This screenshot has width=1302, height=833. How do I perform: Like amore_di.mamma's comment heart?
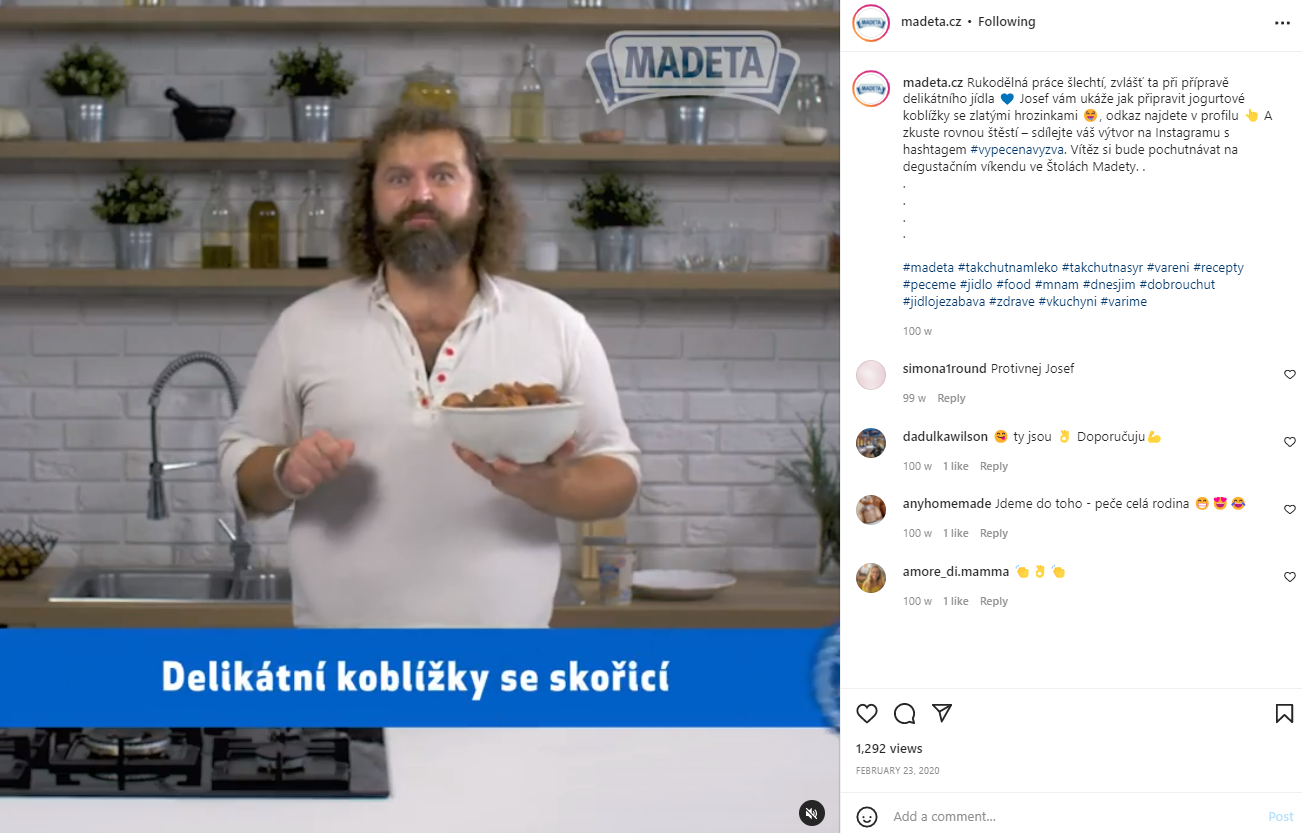[x=1289, y=577]
